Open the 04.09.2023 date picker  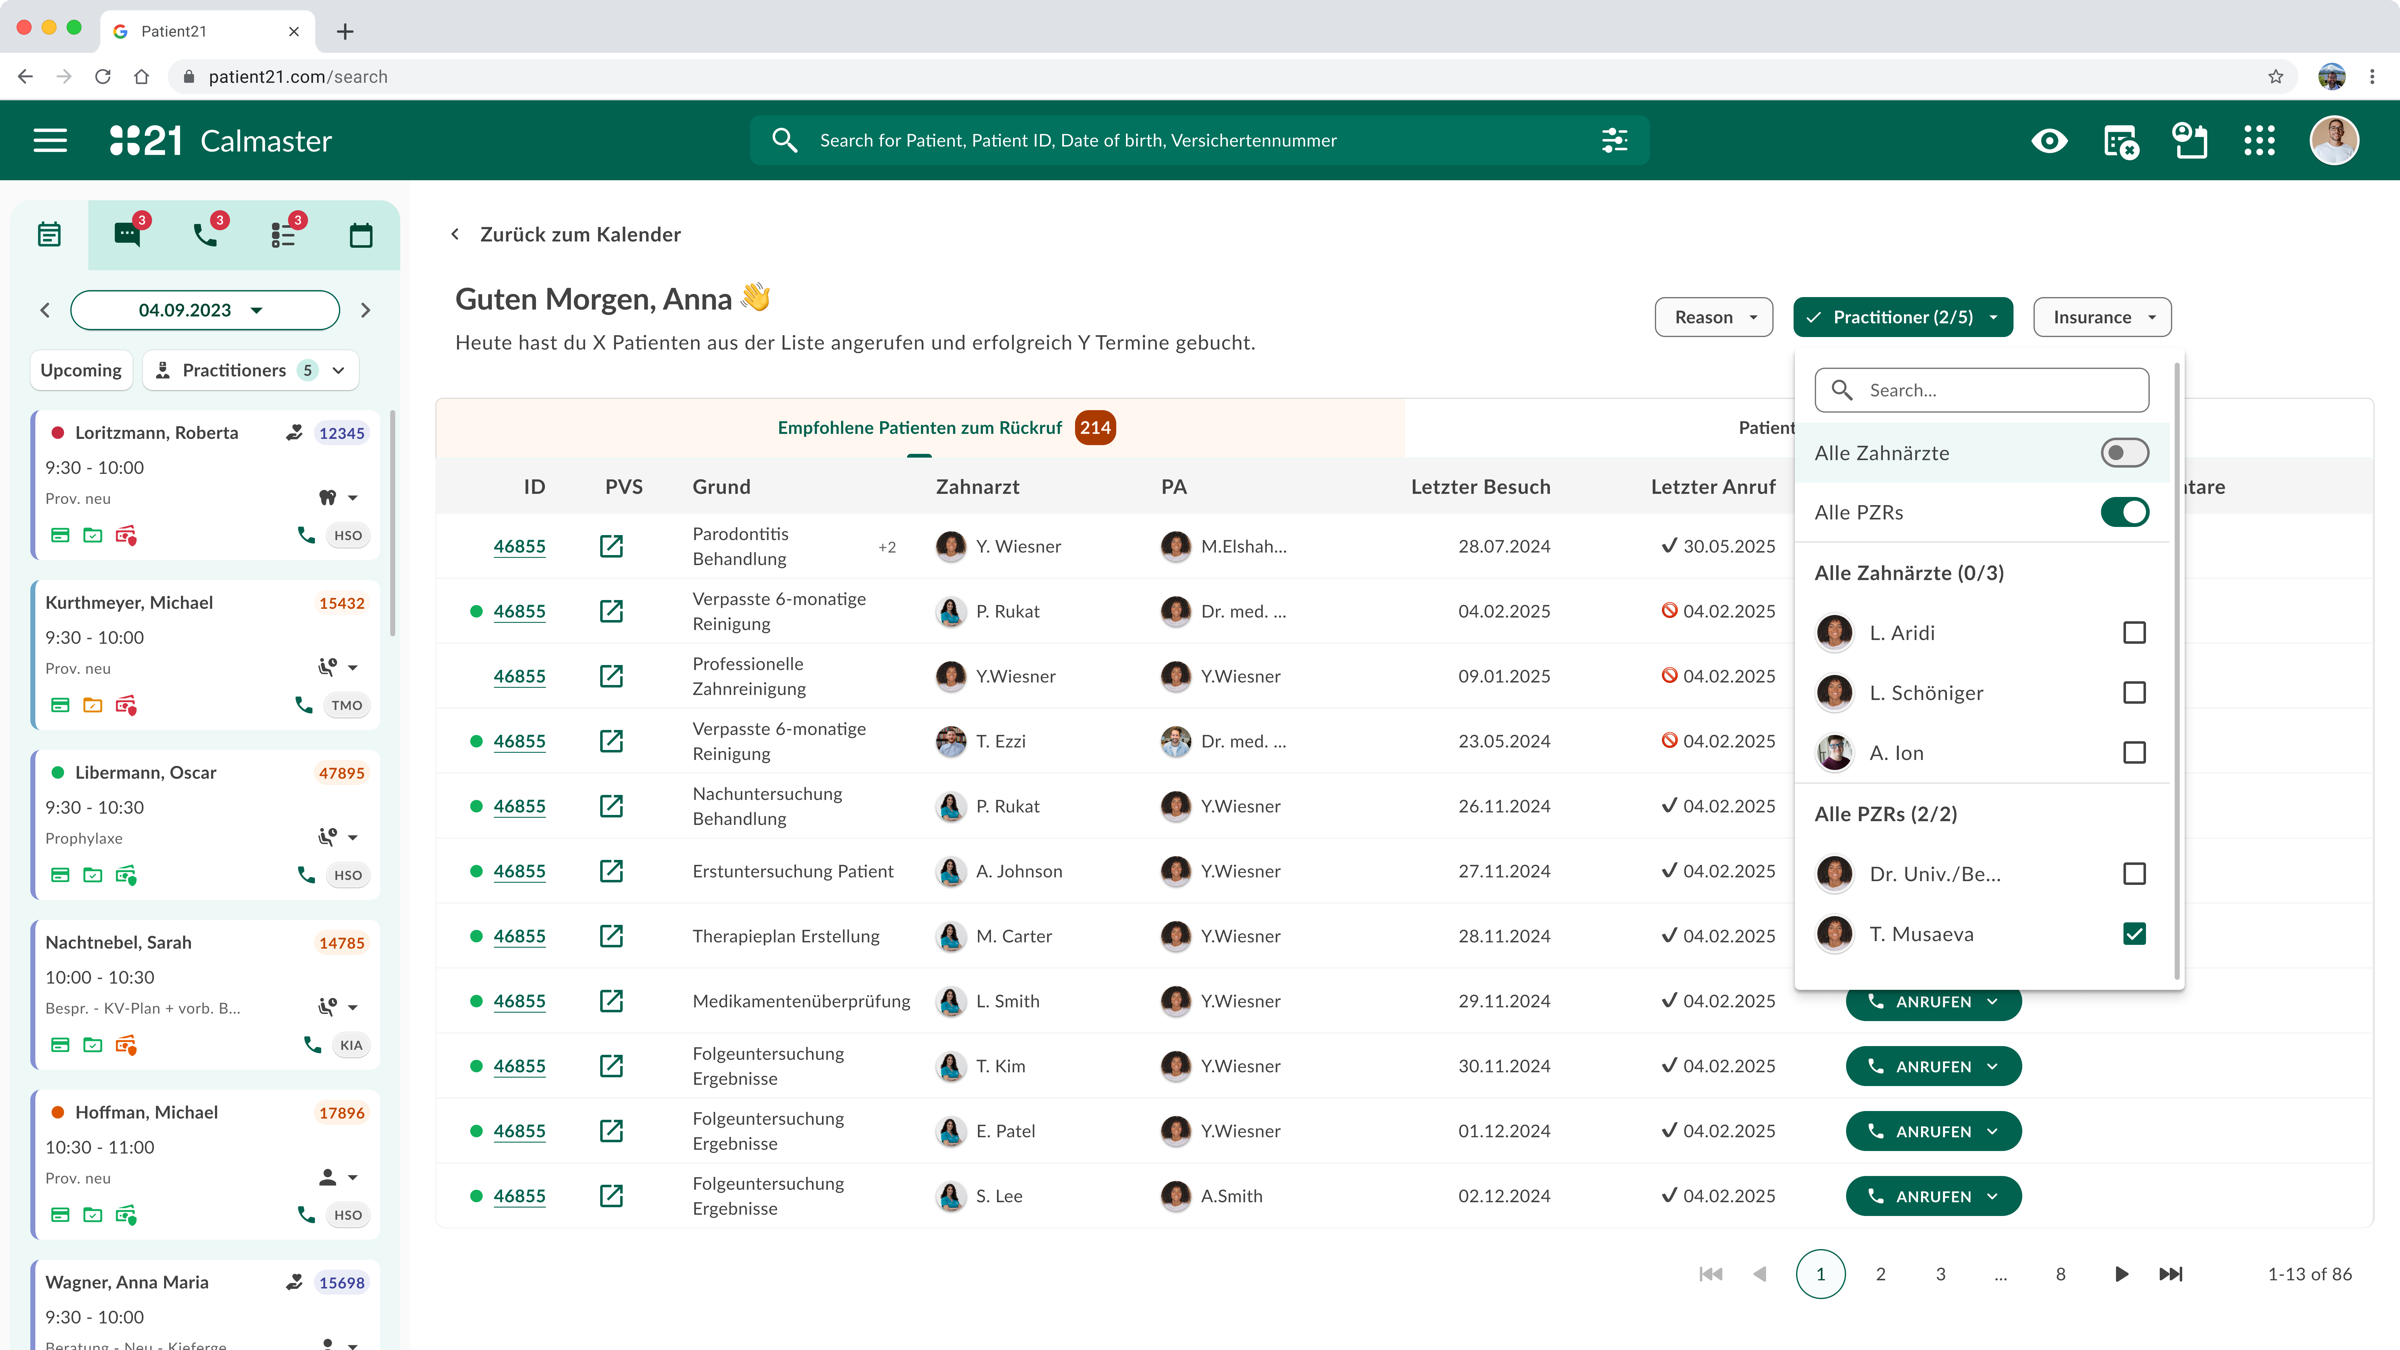(205, 310)
